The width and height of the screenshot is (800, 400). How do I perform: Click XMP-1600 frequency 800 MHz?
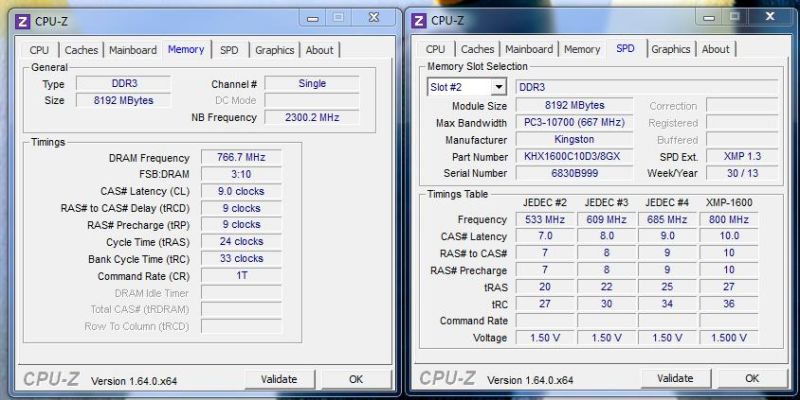tap(729, 219)
